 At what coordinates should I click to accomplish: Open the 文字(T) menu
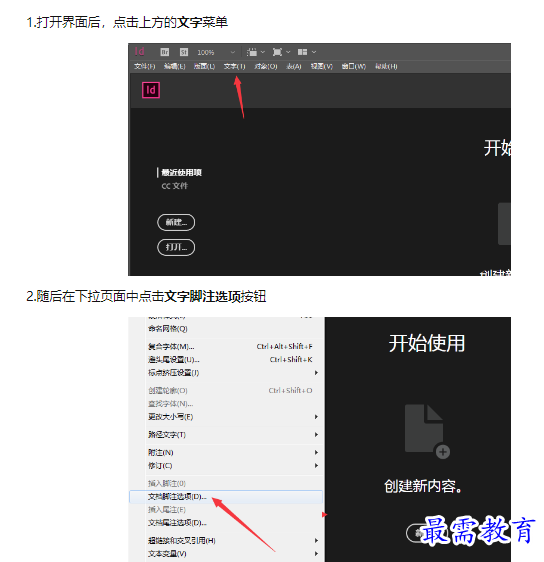pos(234,66)
